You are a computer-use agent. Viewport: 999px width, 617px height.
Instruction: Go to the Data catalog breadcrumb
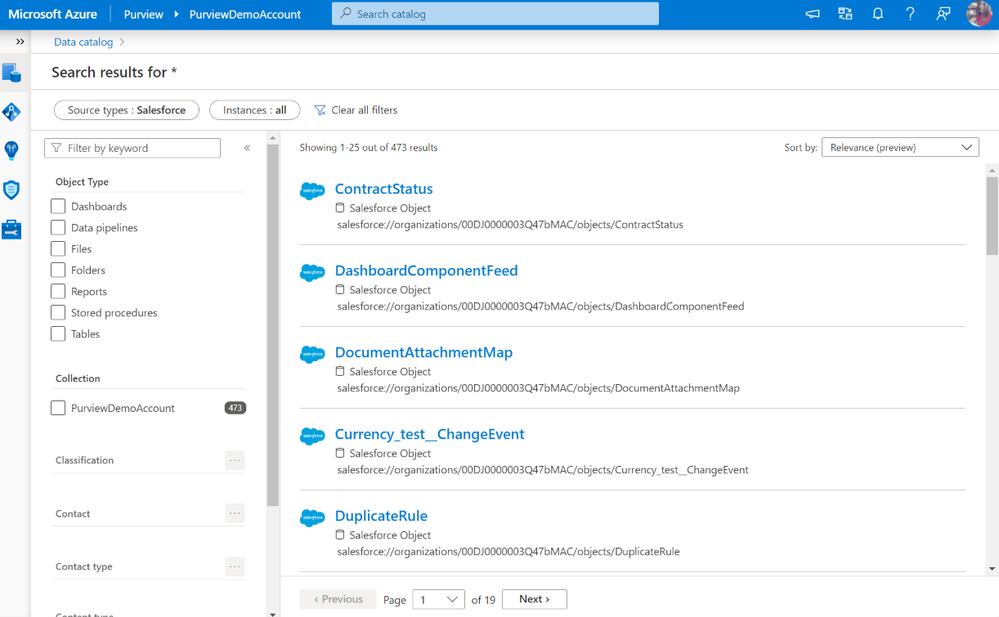83,42
